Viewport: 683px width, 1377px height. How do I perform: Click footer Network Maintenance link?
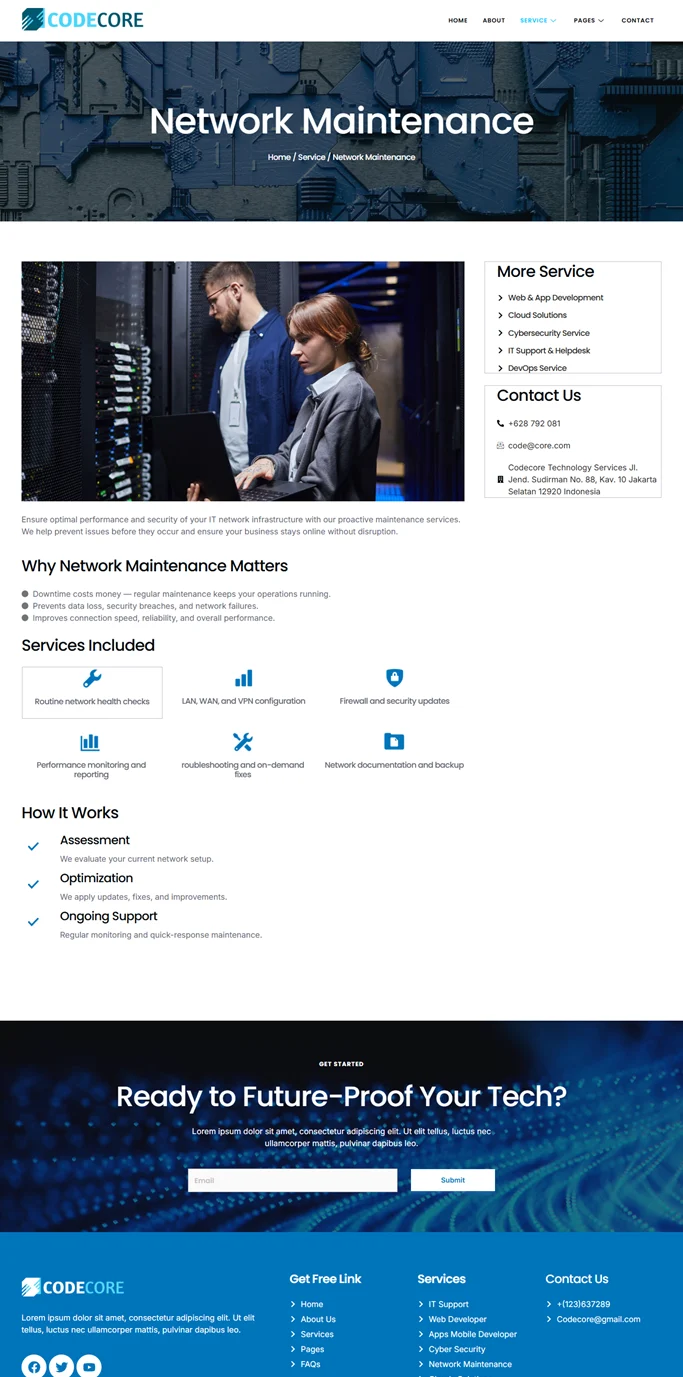coord(470,1364)
